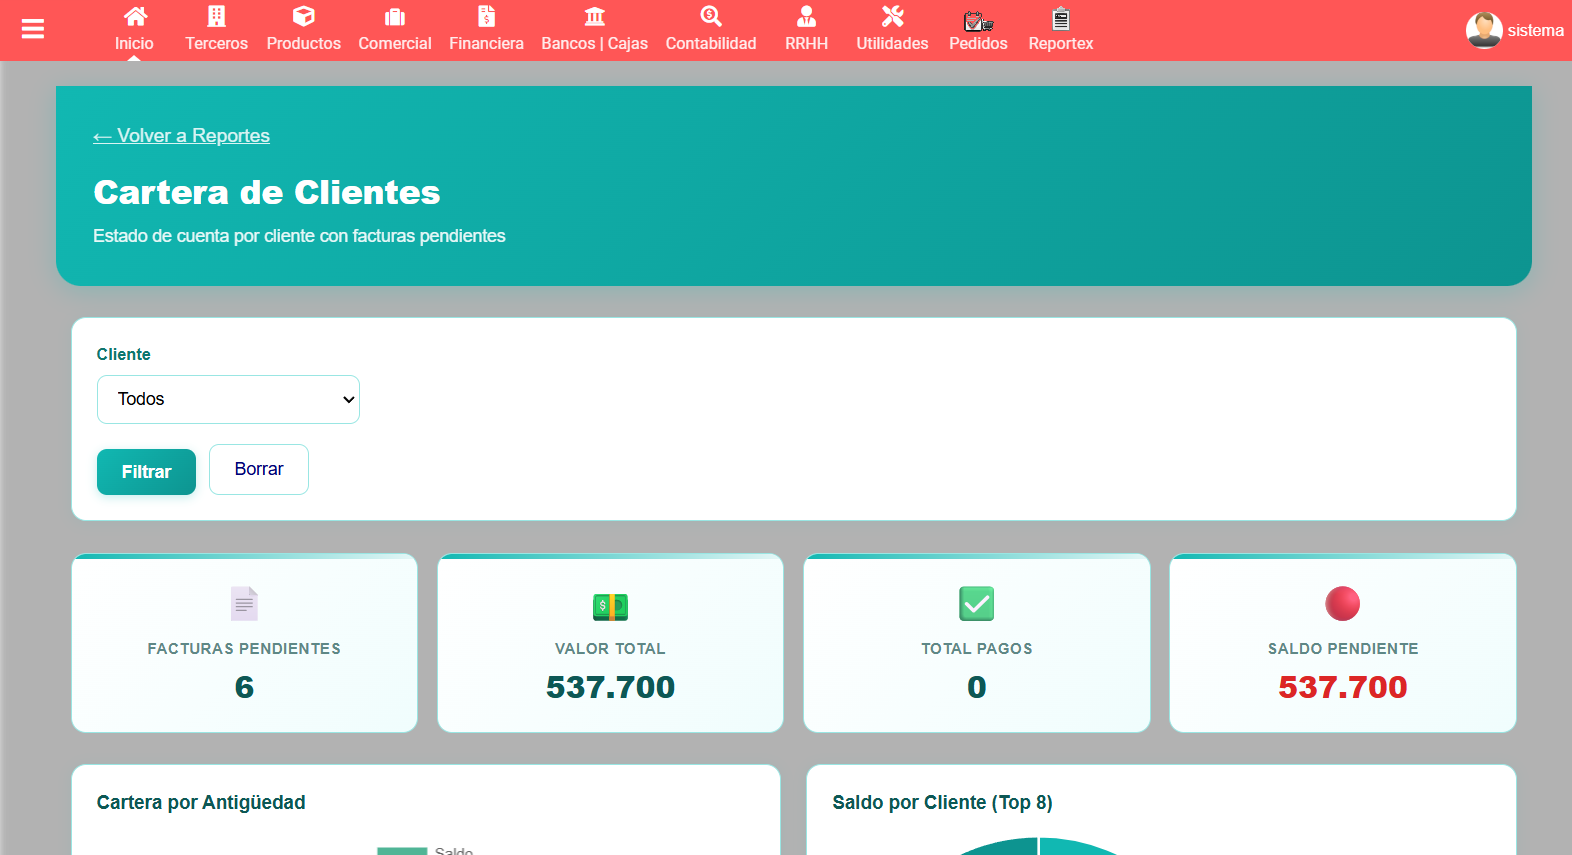
Task: Click the Cliente field label
Action: (x=124, y=354)
